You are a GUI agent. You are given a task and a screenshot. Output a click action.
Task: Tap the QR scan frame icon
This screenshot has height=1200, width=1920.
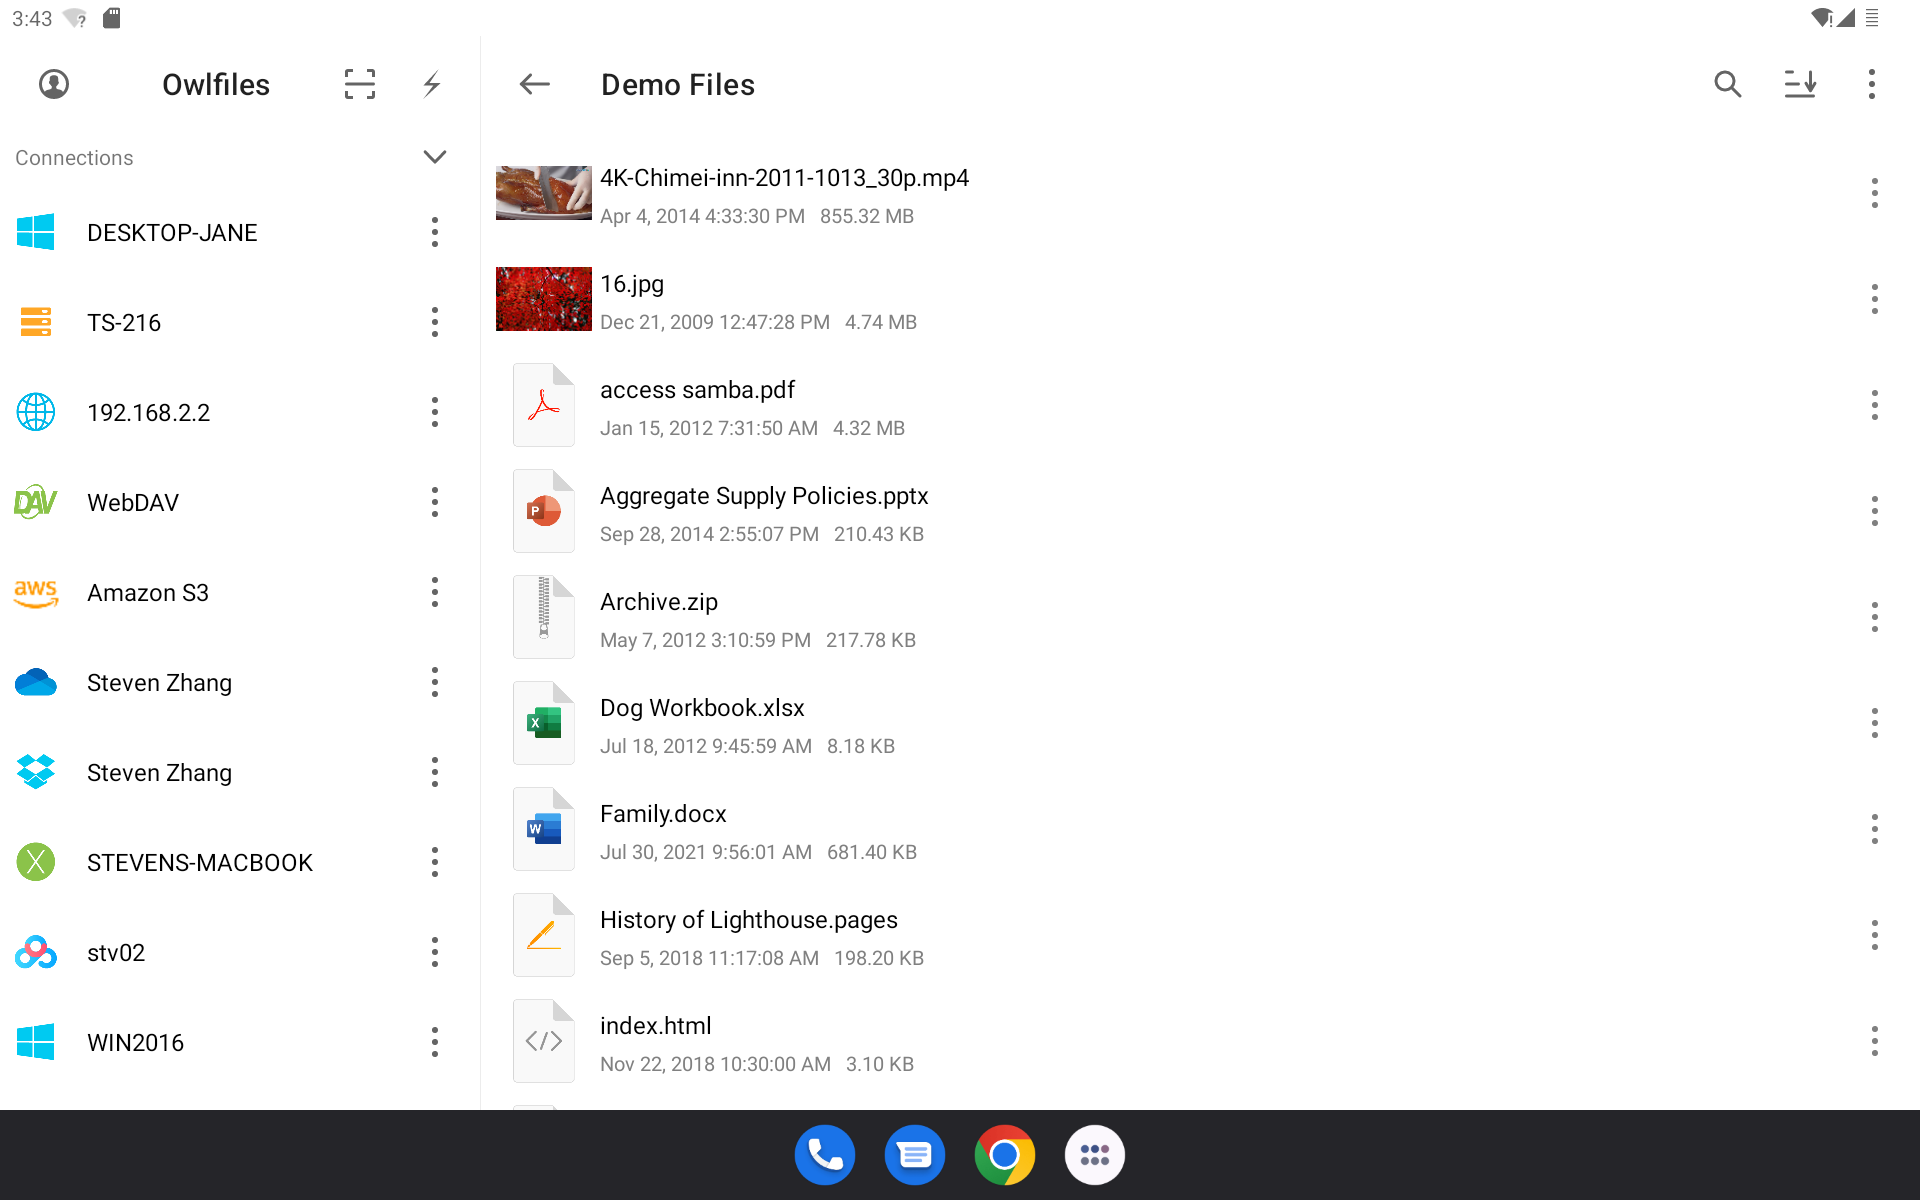pyautogui.click(x=360, y=84)
